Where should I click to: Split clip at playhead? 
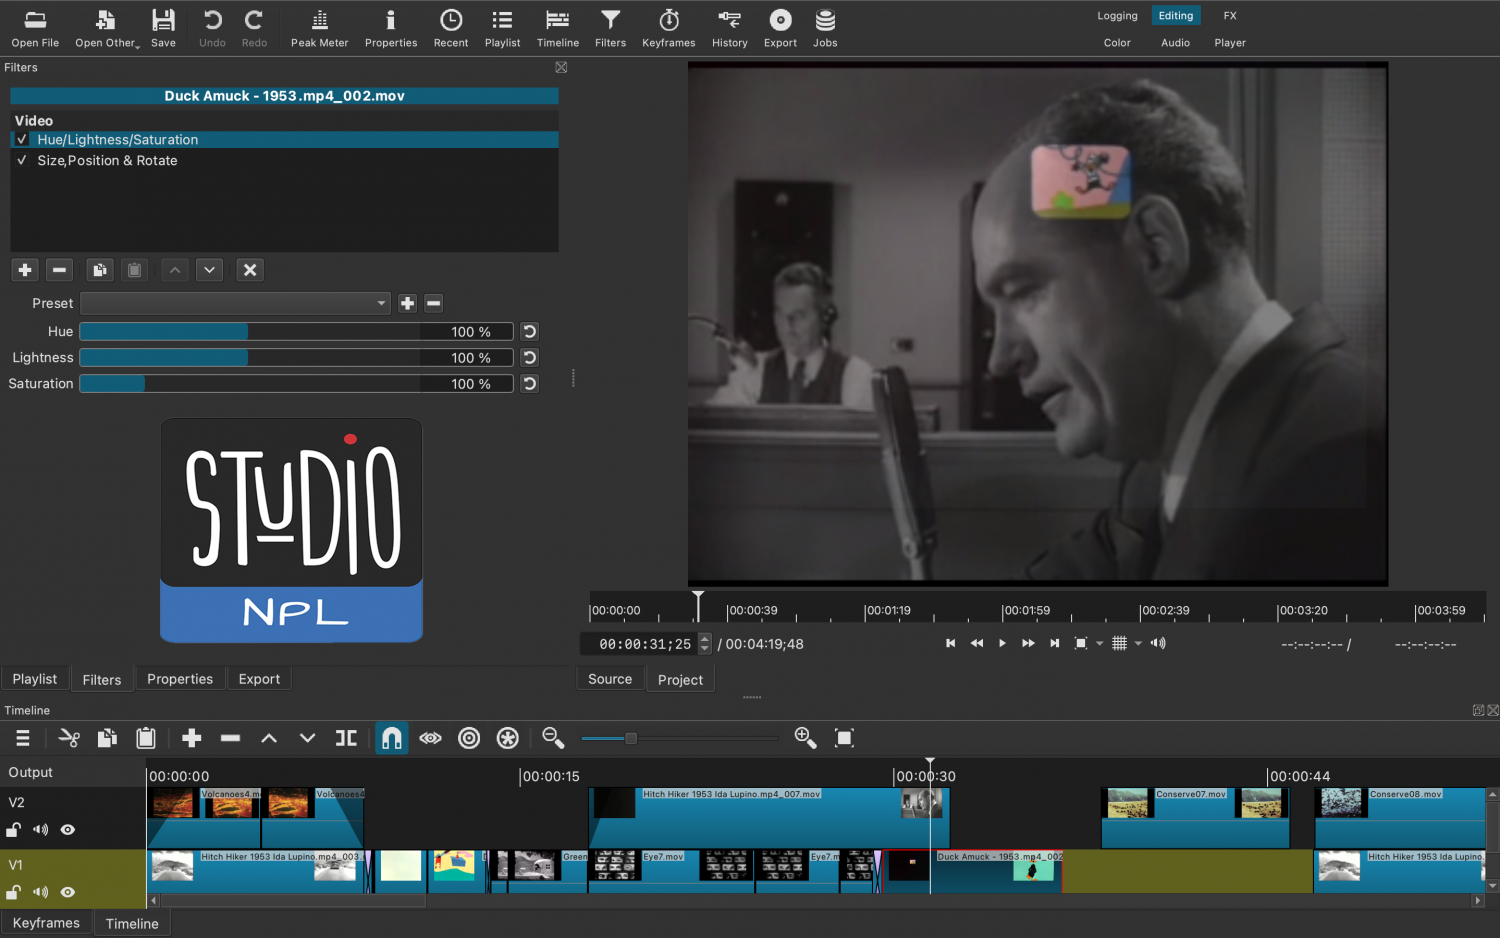346,738
